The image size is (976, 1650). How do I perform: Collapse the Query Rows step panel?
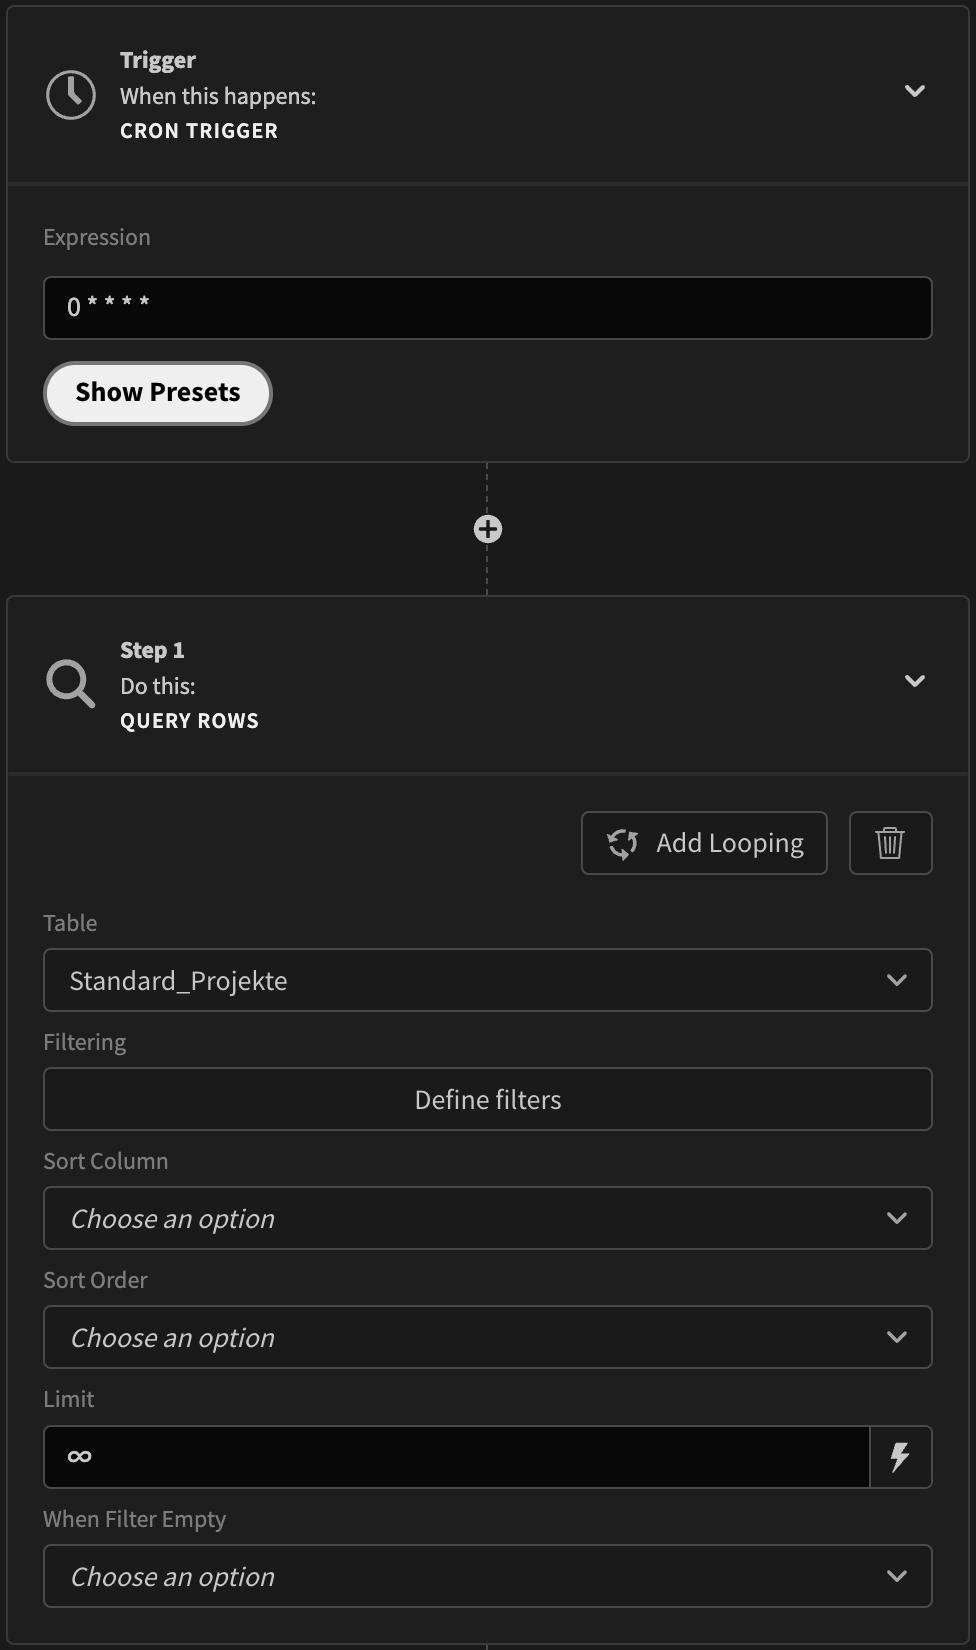pos(913,681)
